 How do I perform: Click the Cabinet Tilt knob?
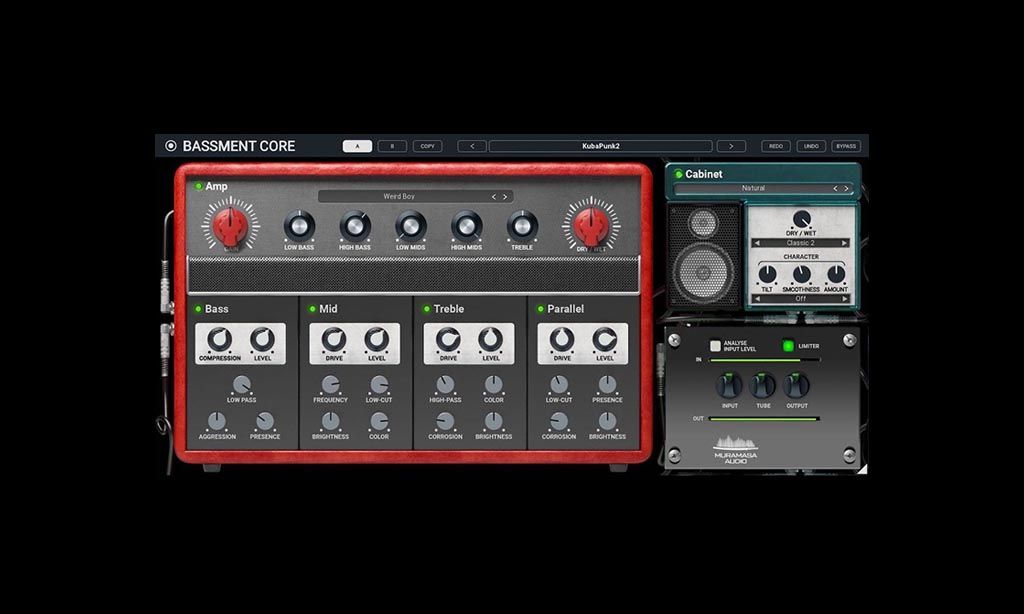767,274
